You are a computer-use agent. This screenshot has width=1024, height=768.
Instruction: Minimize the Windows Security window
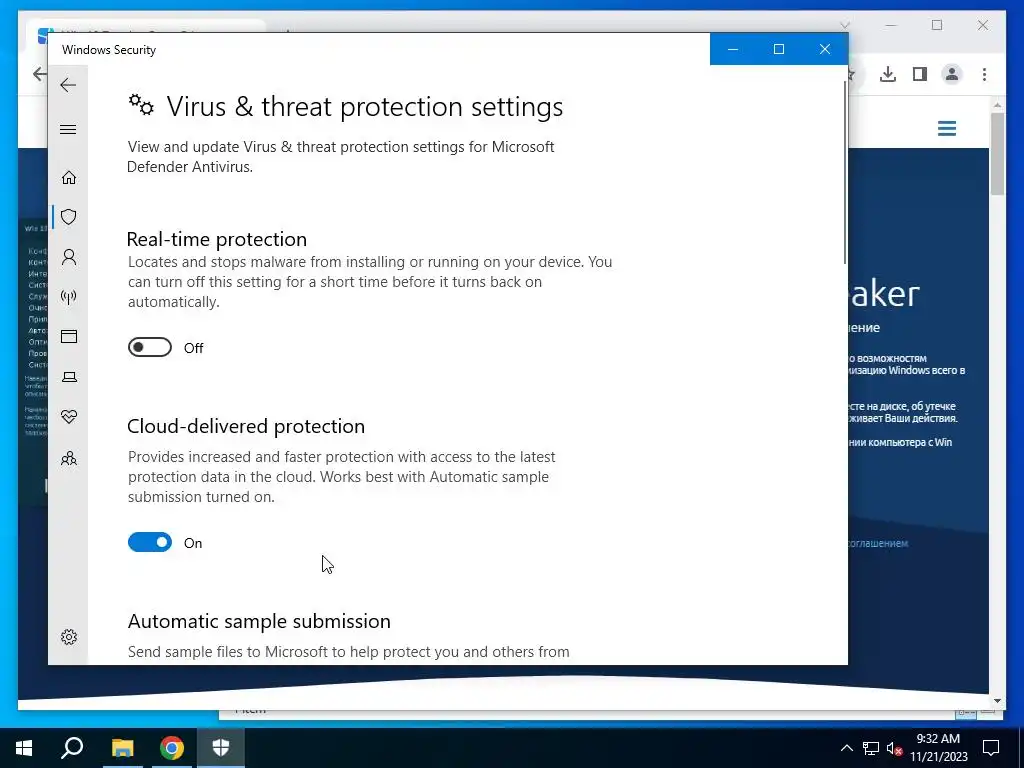click(x=733, y=49)
